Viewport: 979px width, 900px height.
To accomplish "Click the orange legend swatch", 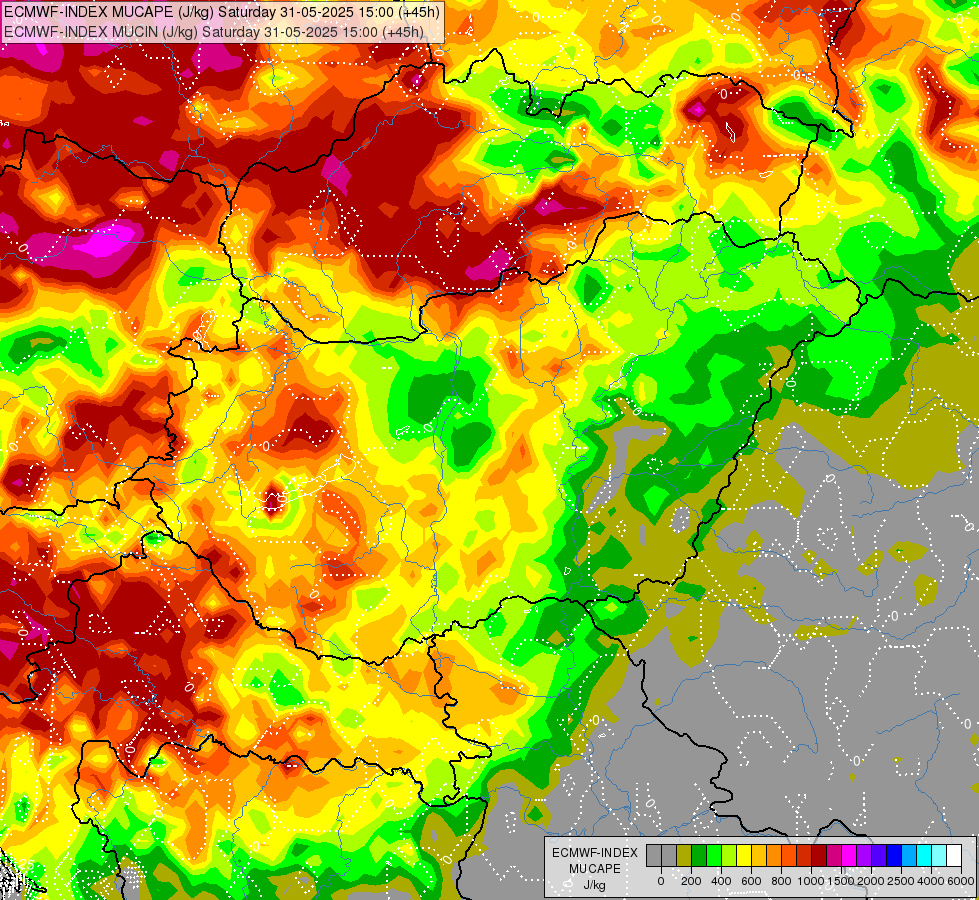I will (774, 856).
